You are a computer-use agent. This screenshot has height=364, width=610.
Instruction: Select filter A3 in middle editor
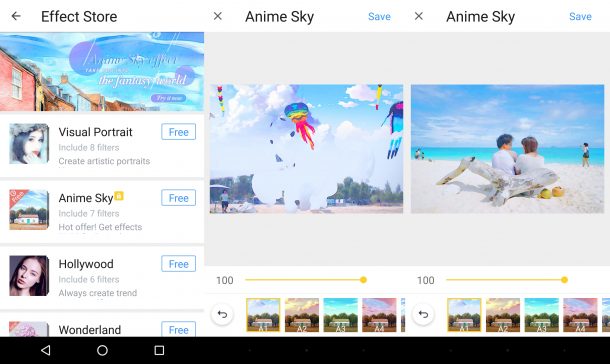[x=340, y=315]
